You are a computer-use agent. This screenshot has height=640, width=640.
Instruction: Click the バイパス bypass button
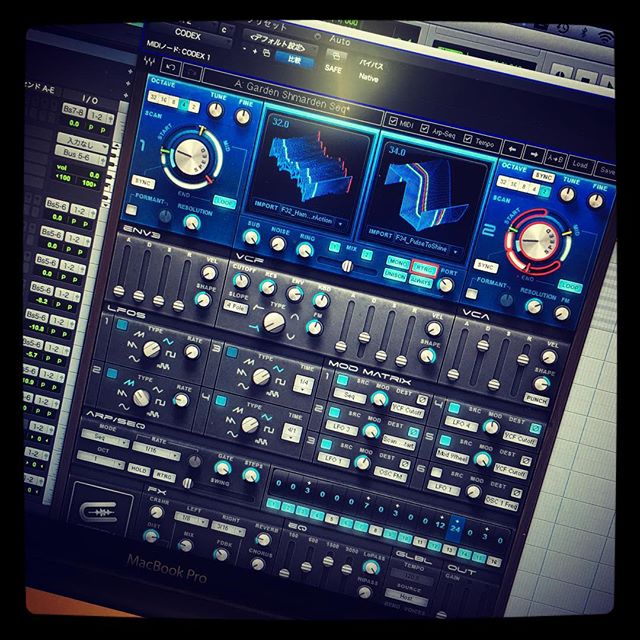click(371, 64)
